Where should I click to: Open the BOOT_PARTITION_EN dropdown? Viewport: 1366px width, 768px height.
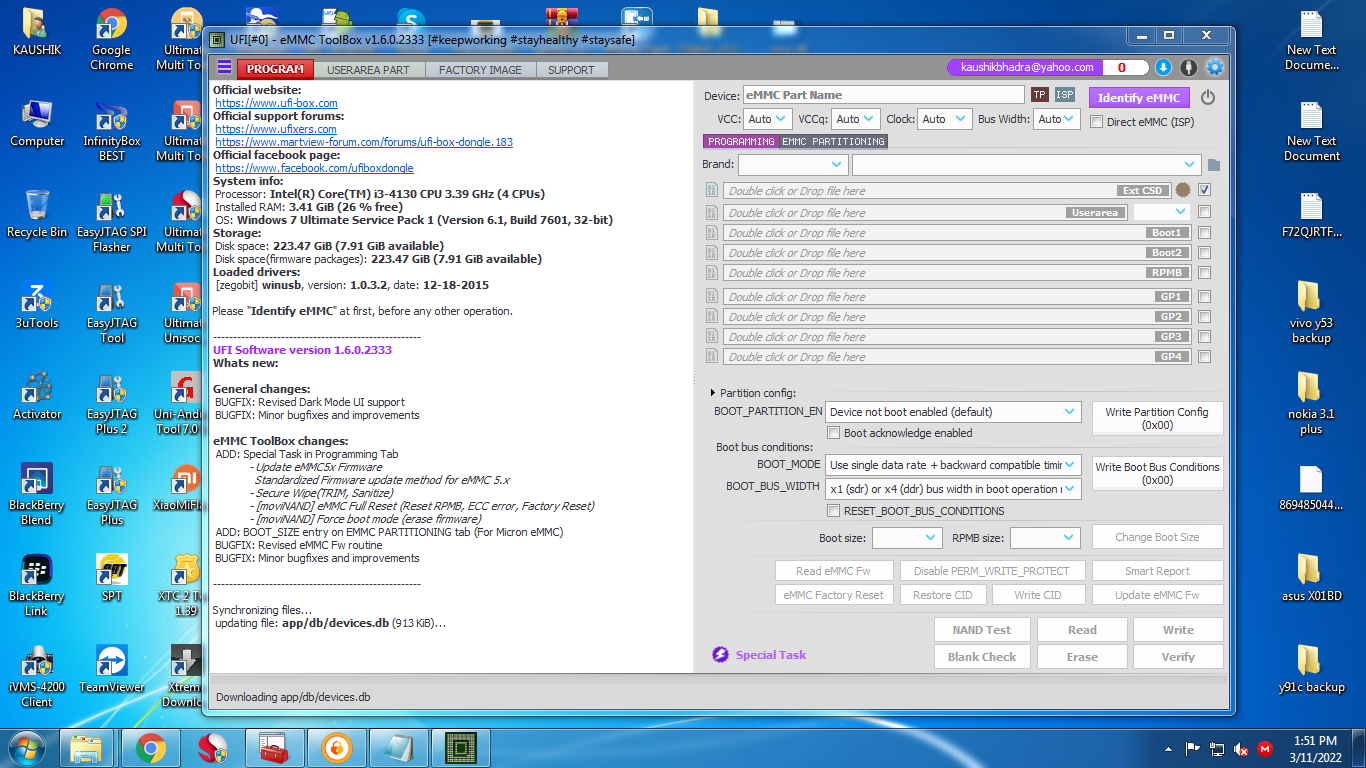[953, 412]
